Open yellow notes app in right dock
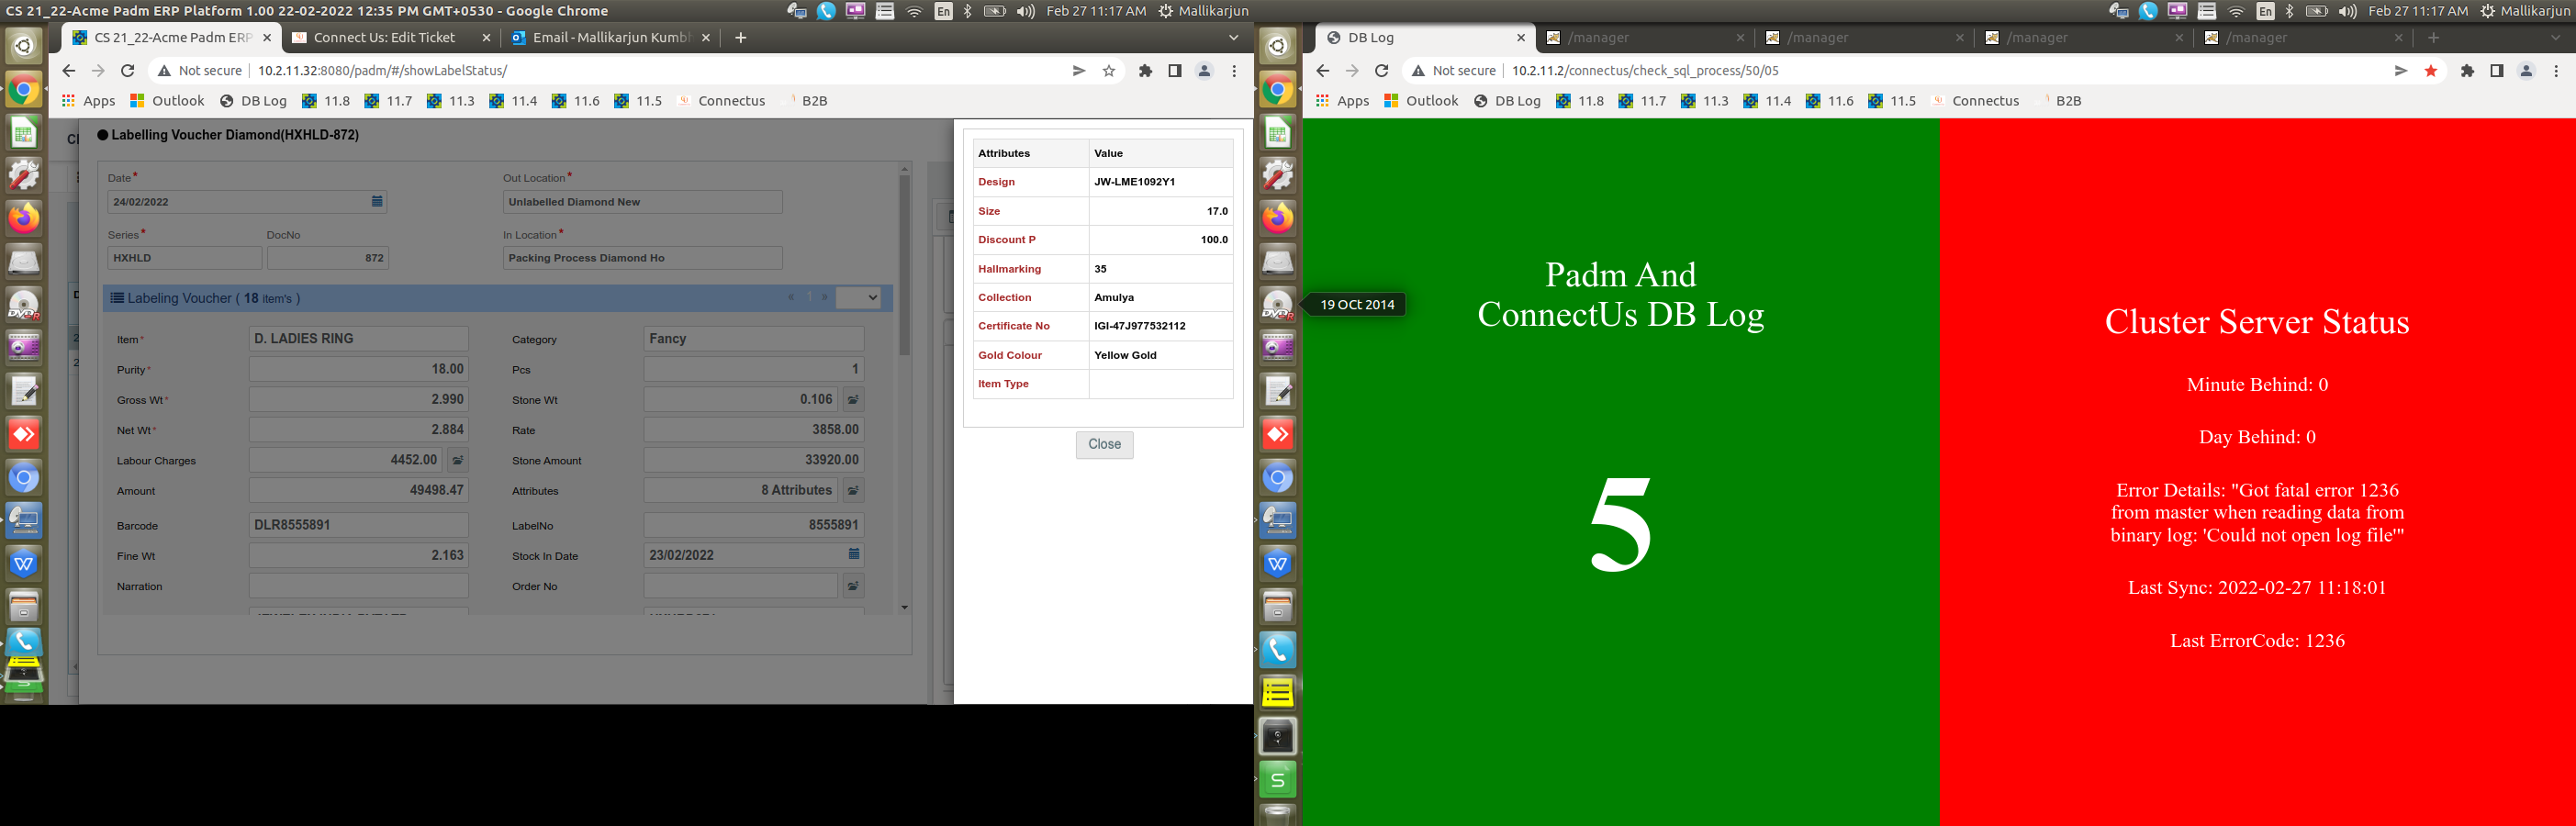This screenshot has height=826, width=2576. [x=1278, y=692]
